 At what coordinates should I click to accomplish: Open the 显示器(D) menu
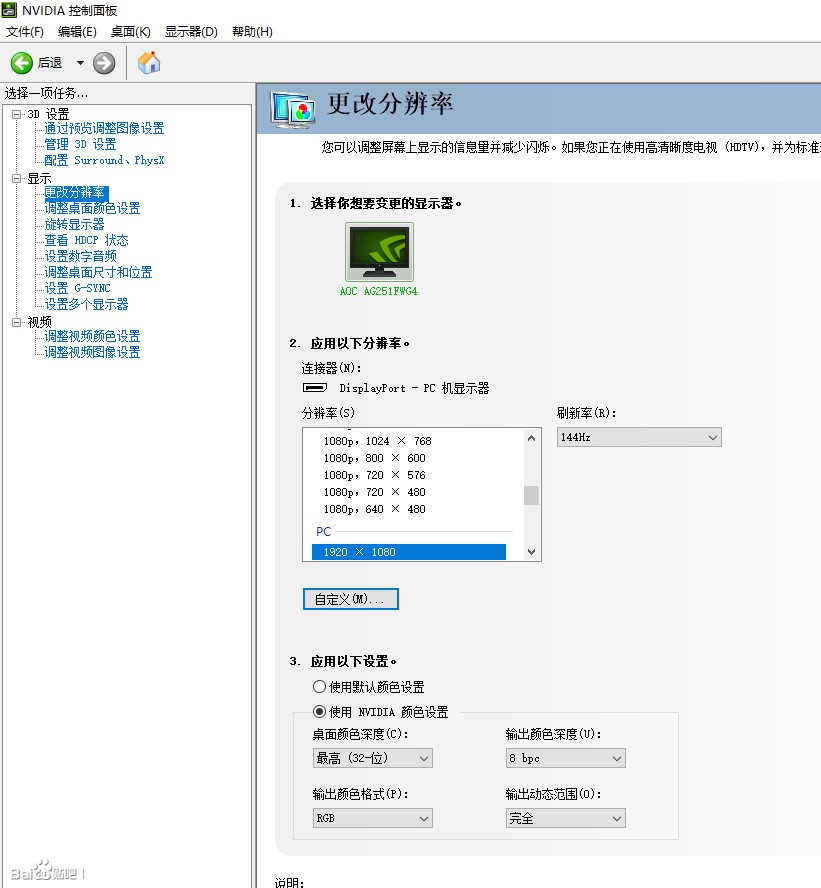[191, 32]
